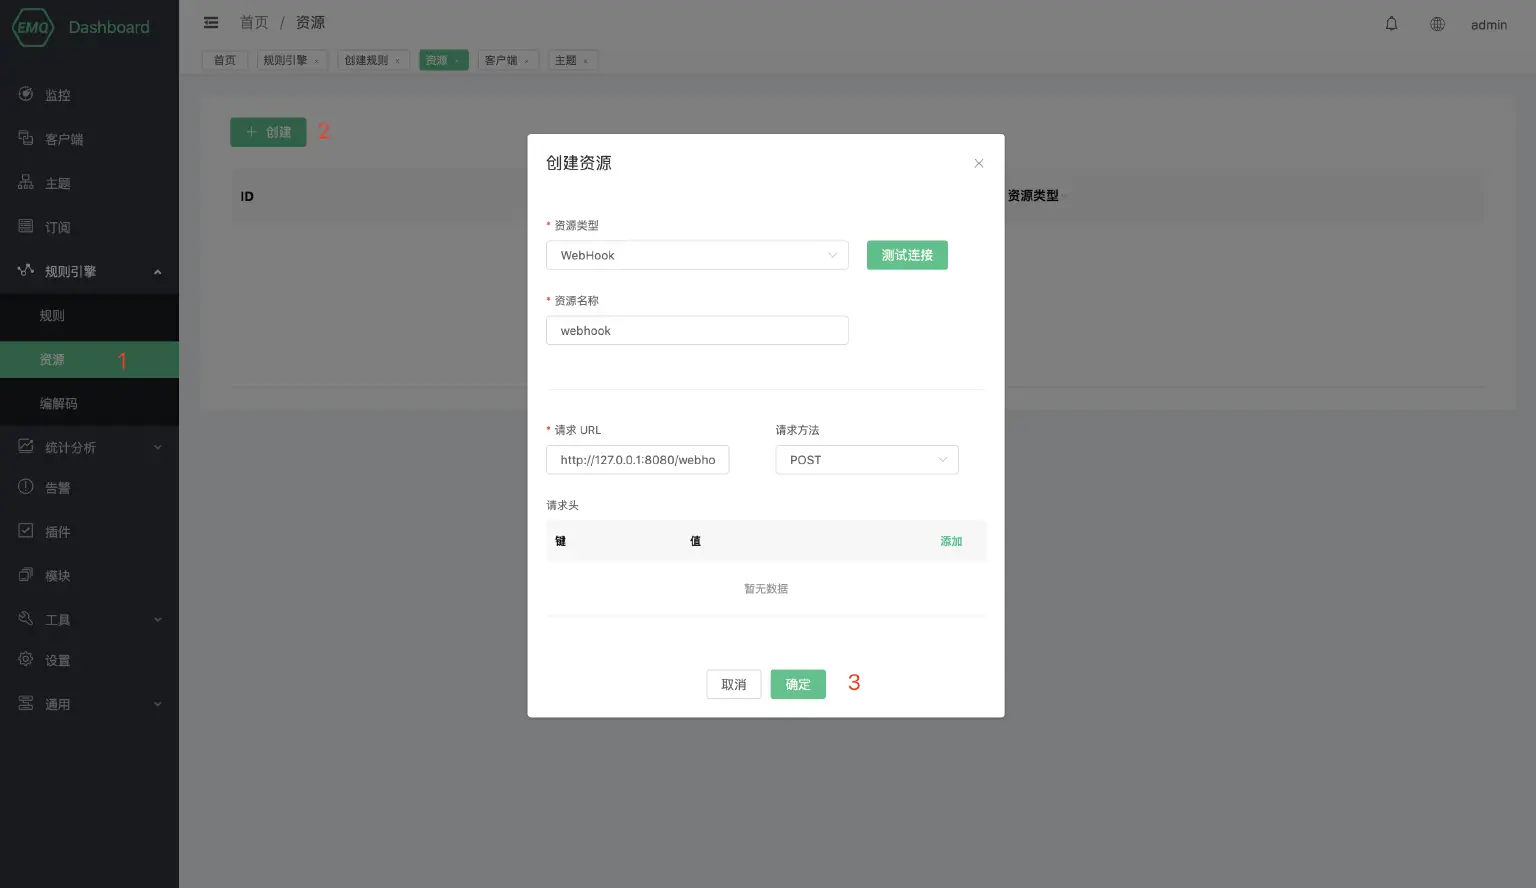Click the webhook resource name input field
Image resolution: width=1536 pixels, height=888 pixels.
point(696,330)
